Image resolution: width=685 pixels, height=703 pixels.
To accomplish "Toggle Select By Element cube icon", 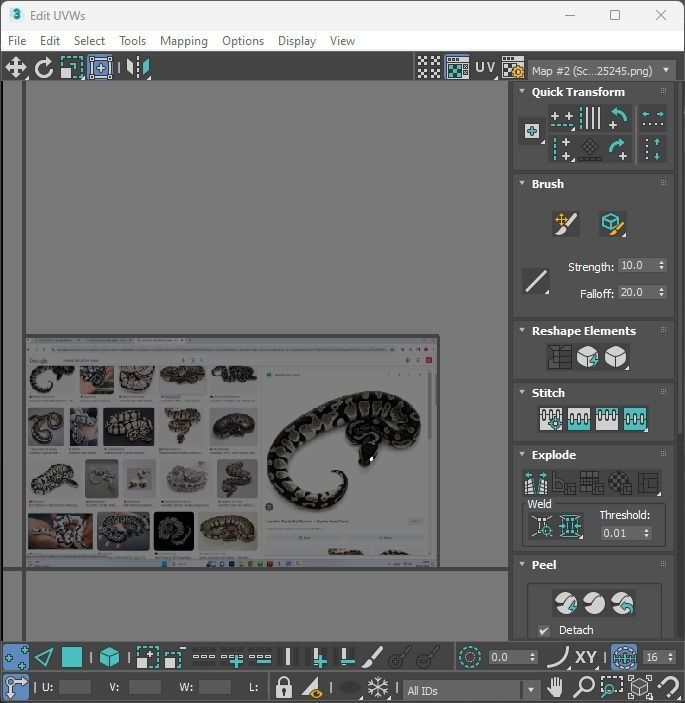I will 109,657.
